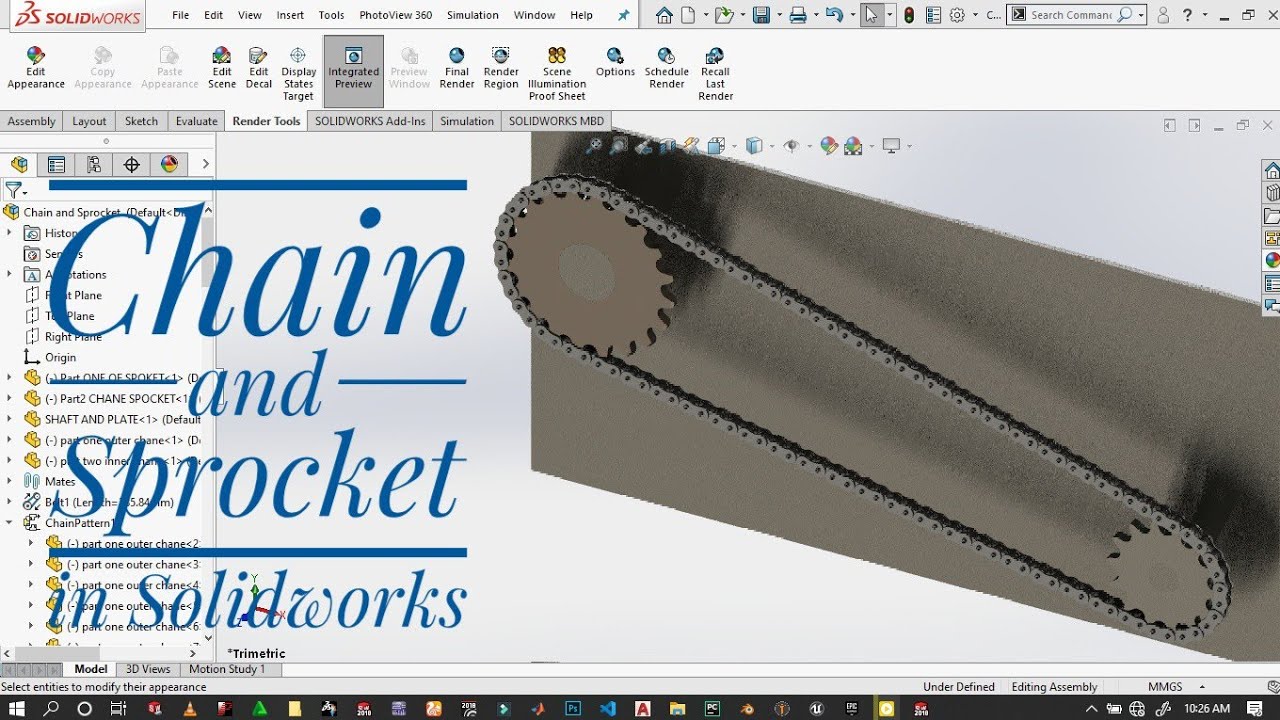
Task: Click the Rebuild traffic light icon
Action: click(x=908, y=15)
